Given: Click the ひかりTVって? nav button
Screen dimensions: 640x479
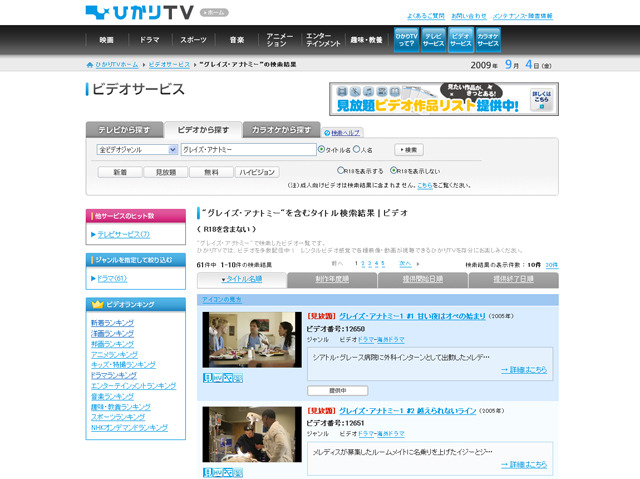Looking at the screenshot, I should click(406, 40).
